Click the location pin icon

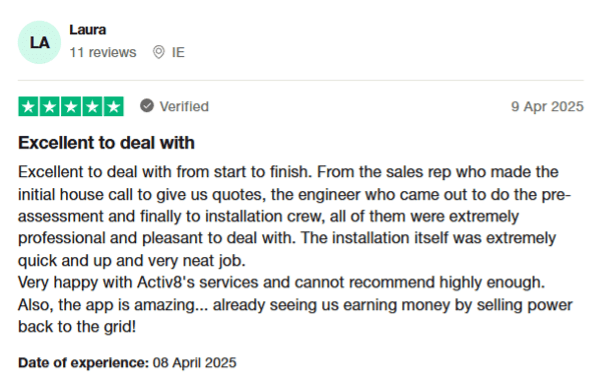coord(158,52)
